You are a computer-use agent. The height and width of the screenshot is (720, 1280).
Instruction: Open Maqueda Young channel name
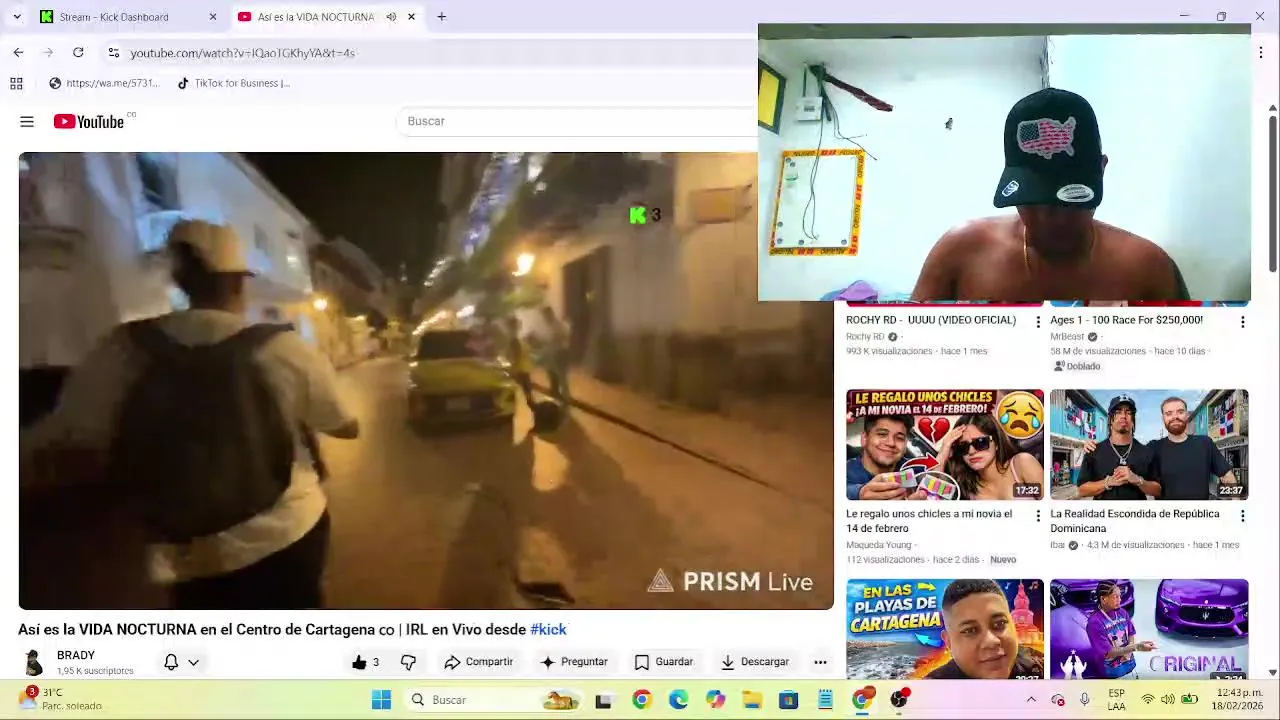coord(879,545)
